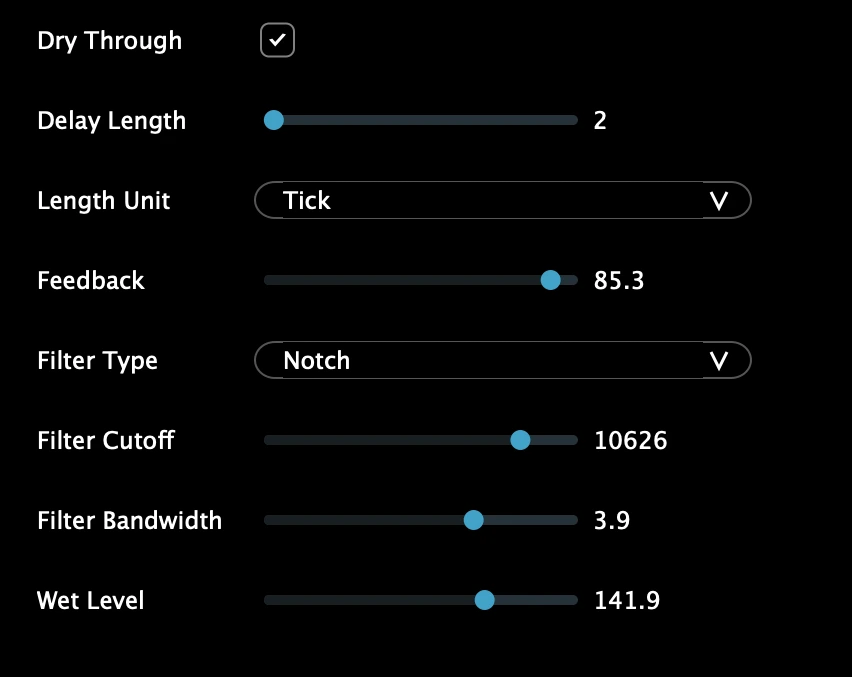
Task: Click the Delay Length slider track's right end
Action: (572, 120)
